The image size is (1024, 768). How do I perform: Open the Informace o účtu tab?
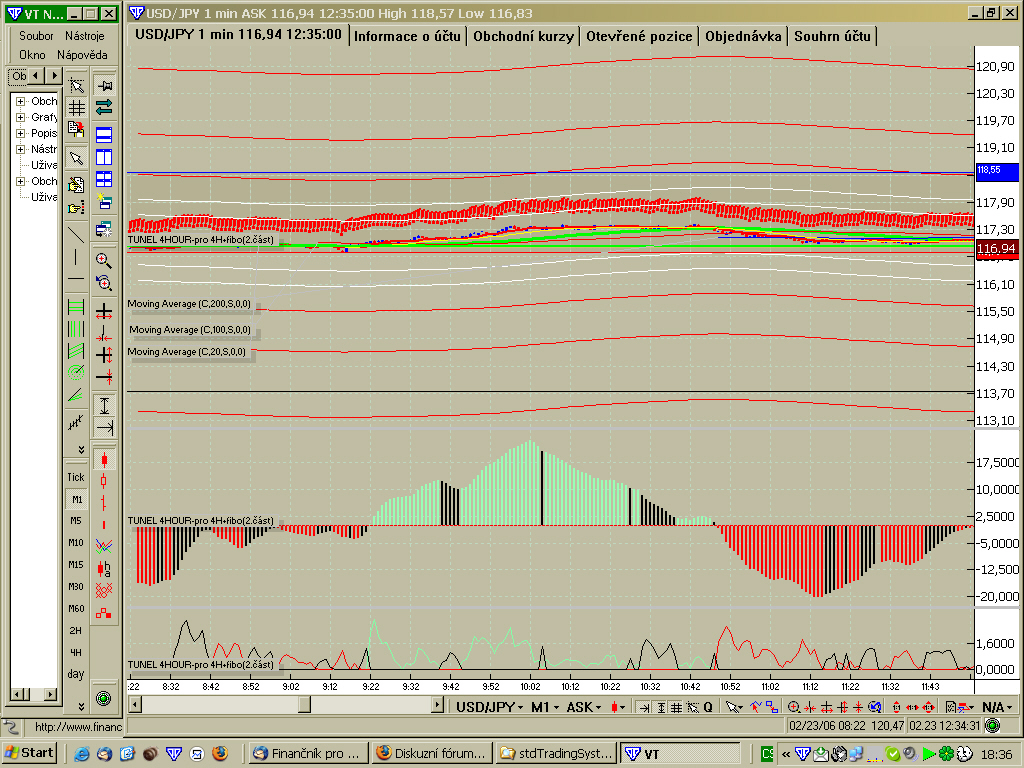(407, 36)
